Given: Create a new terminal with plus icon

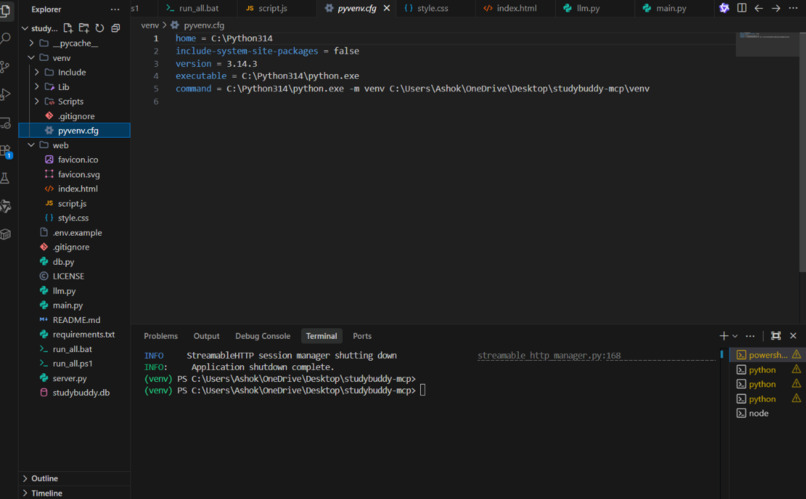Looking at the screenshot, I should [x=723, y=336].
